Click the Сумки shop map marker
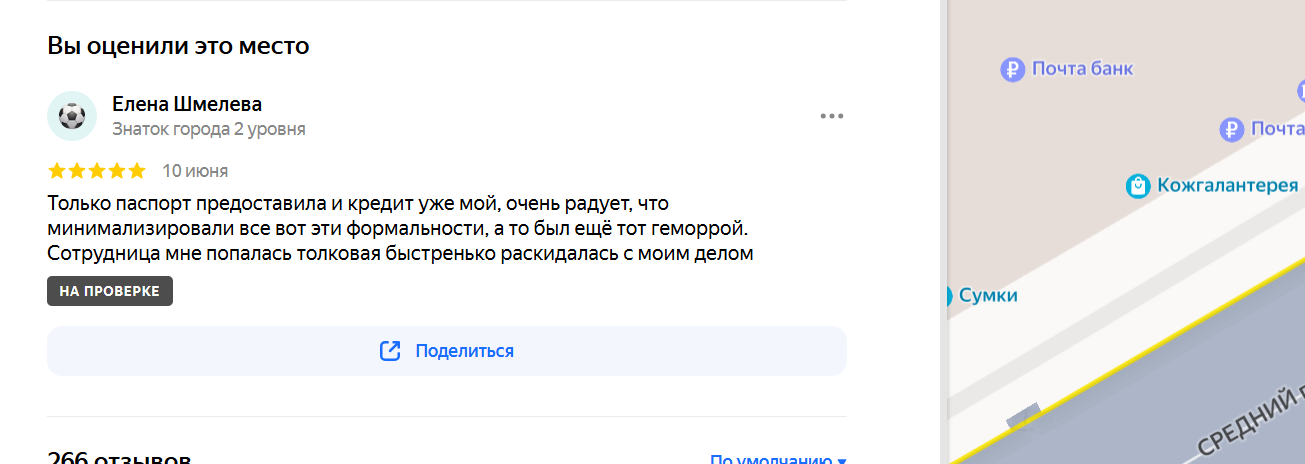Screen dimensions: 1305x464 pyautogui.click(x=947, y=296)
